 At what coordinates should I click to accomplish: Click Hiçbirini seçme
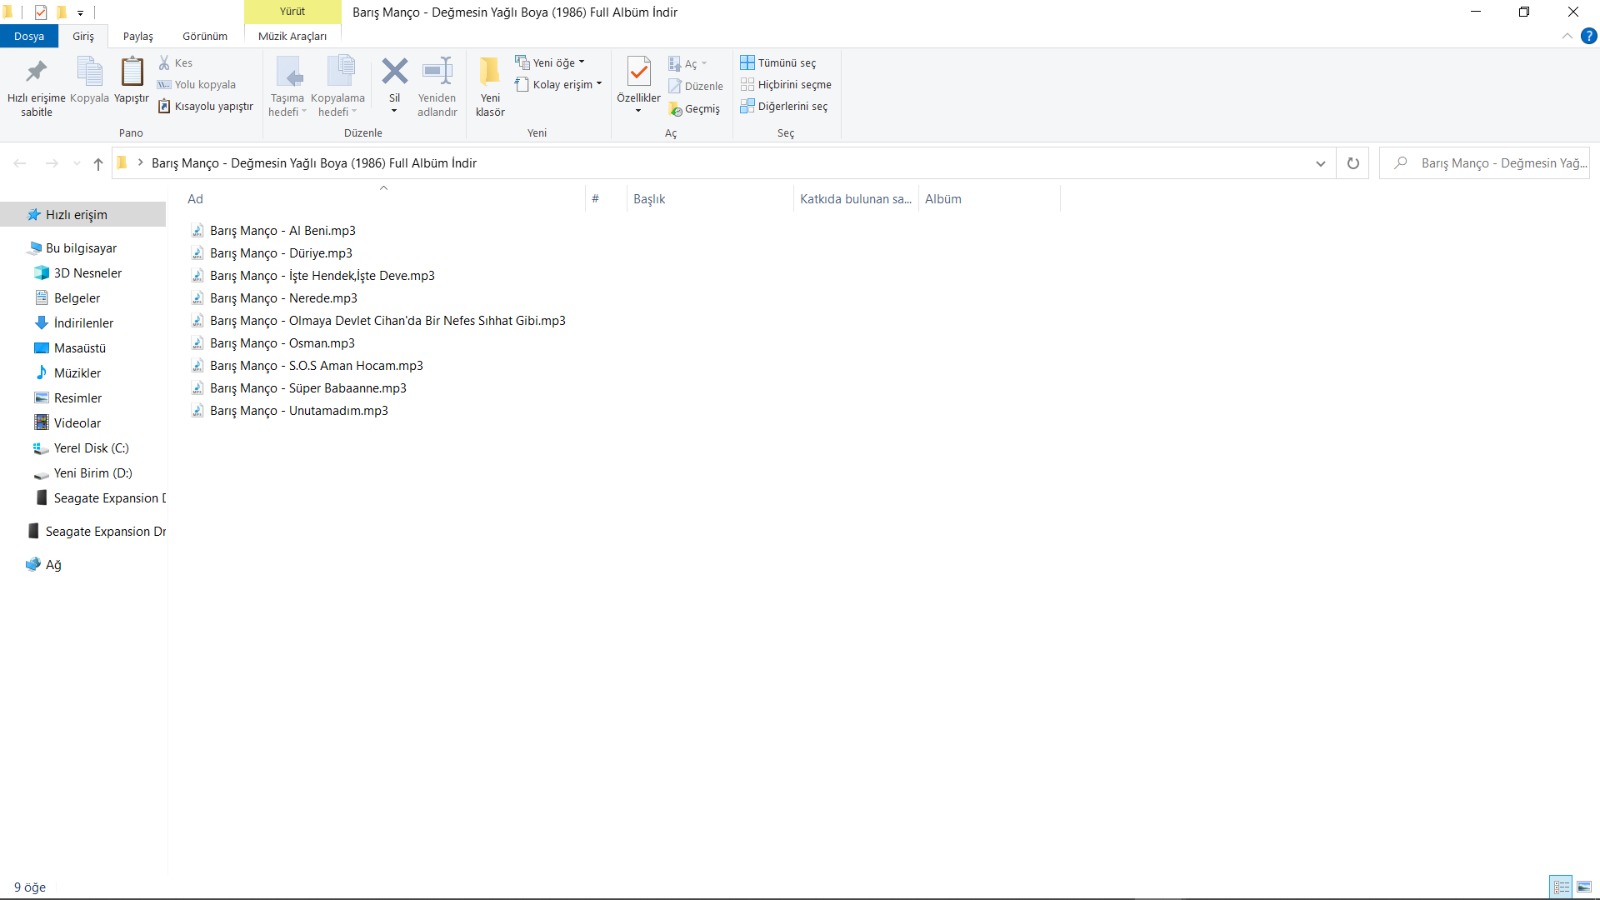[x=786, y=85]
